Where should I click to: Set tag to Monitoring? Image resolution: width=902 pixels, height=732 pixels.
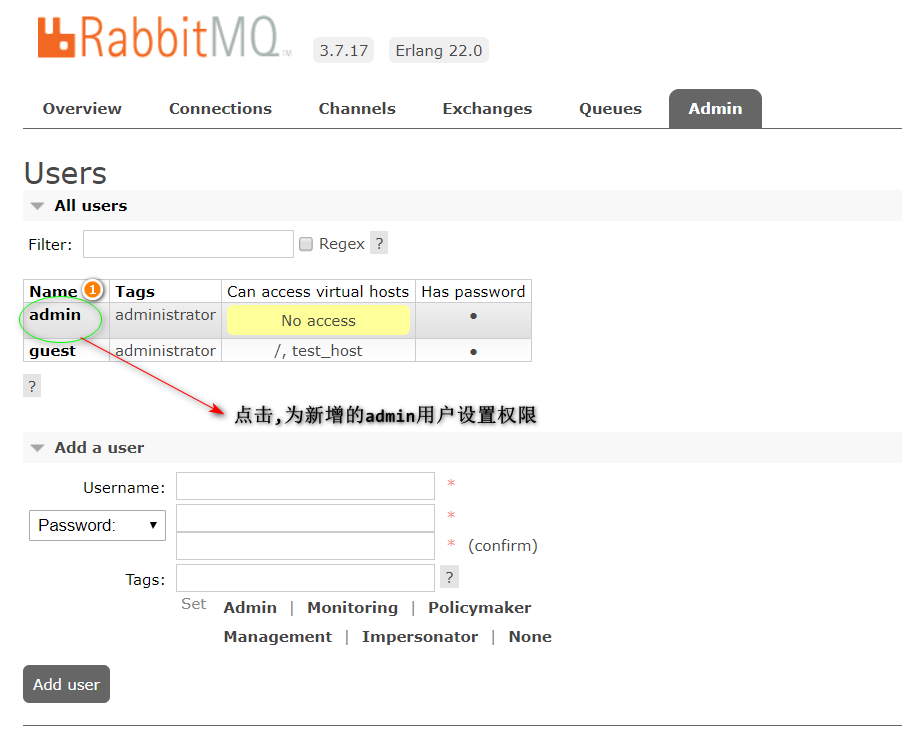[353, 608]
